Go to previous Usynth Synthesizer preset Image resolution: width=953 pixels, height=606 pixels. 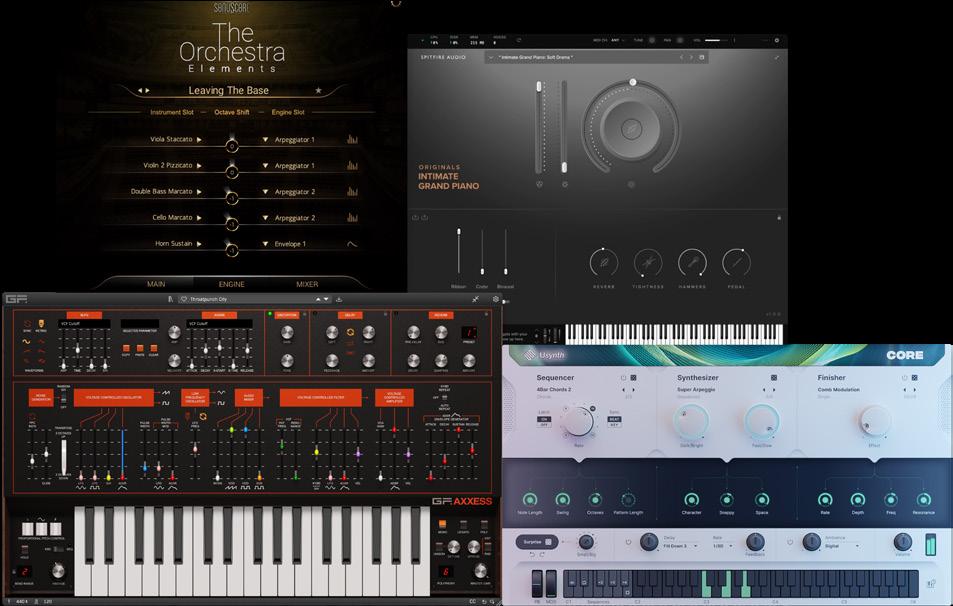coord(764,390)
